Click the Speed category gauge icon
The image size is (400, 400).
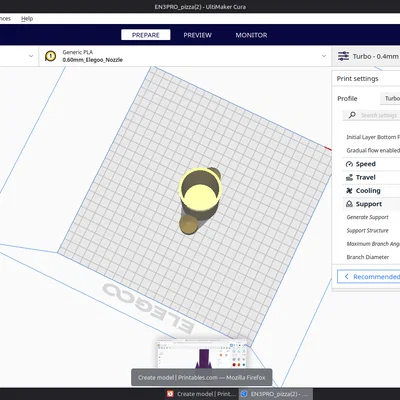coord(349,164)
